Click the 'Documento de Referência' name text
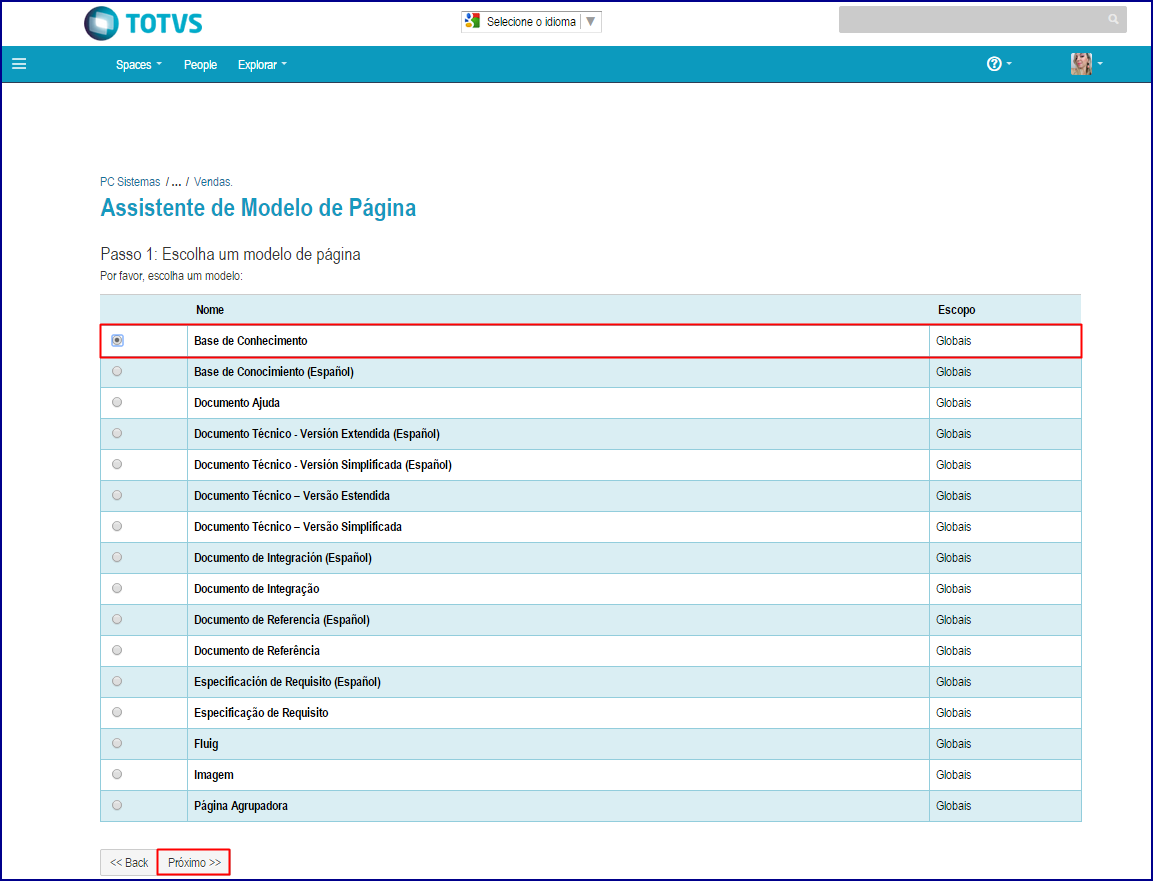1153x881 pixels. [257, 650]
